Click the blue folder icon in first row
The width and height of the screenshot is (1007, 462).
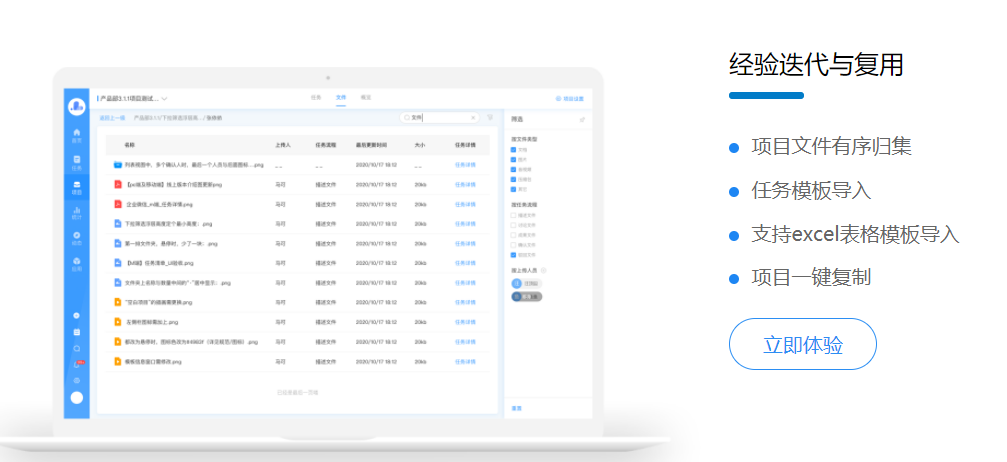tap(118, 165)
